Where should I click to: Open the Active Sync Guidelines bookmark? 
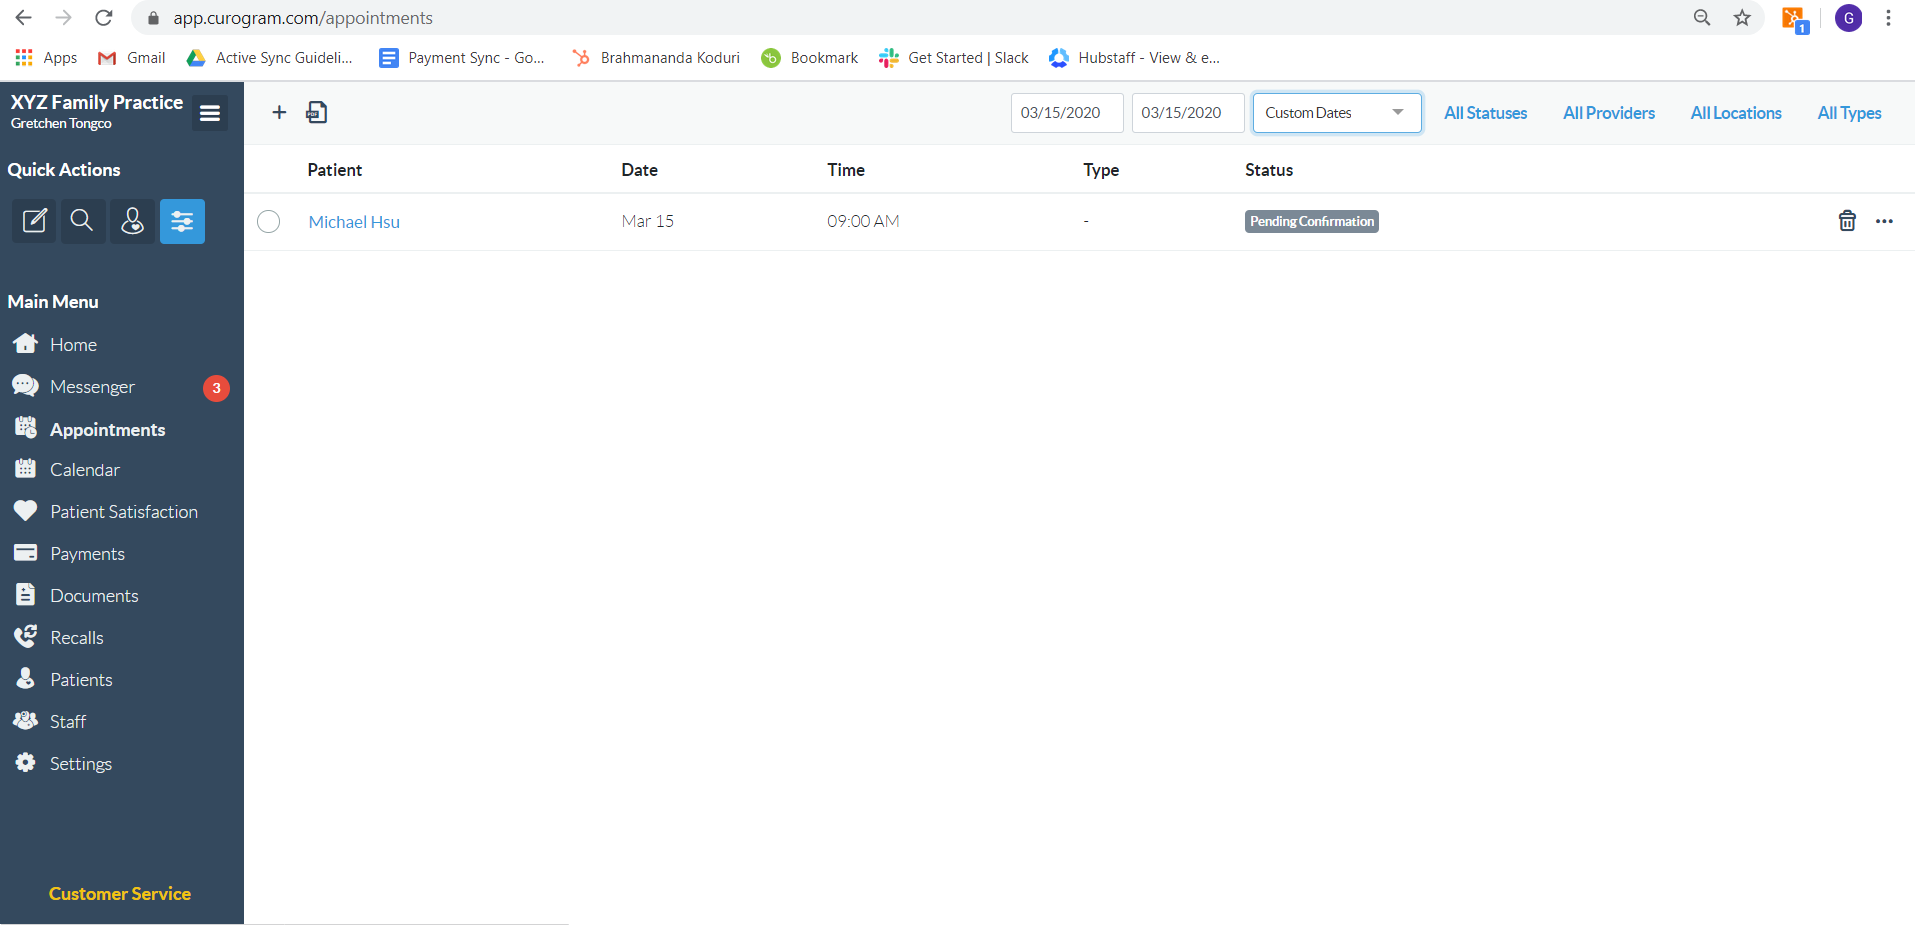(270, 58)
